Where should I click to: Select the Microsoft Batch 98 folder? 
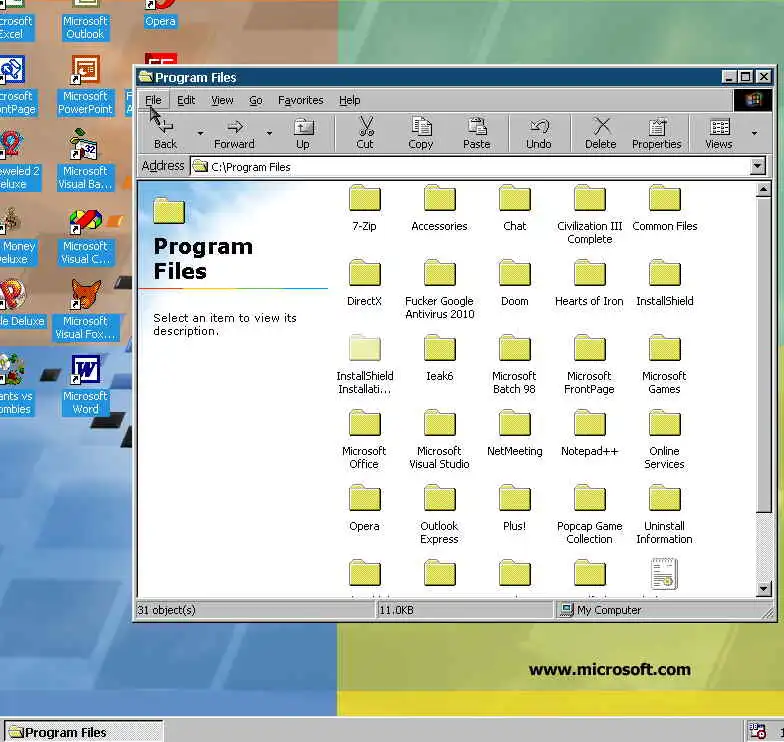514,364
